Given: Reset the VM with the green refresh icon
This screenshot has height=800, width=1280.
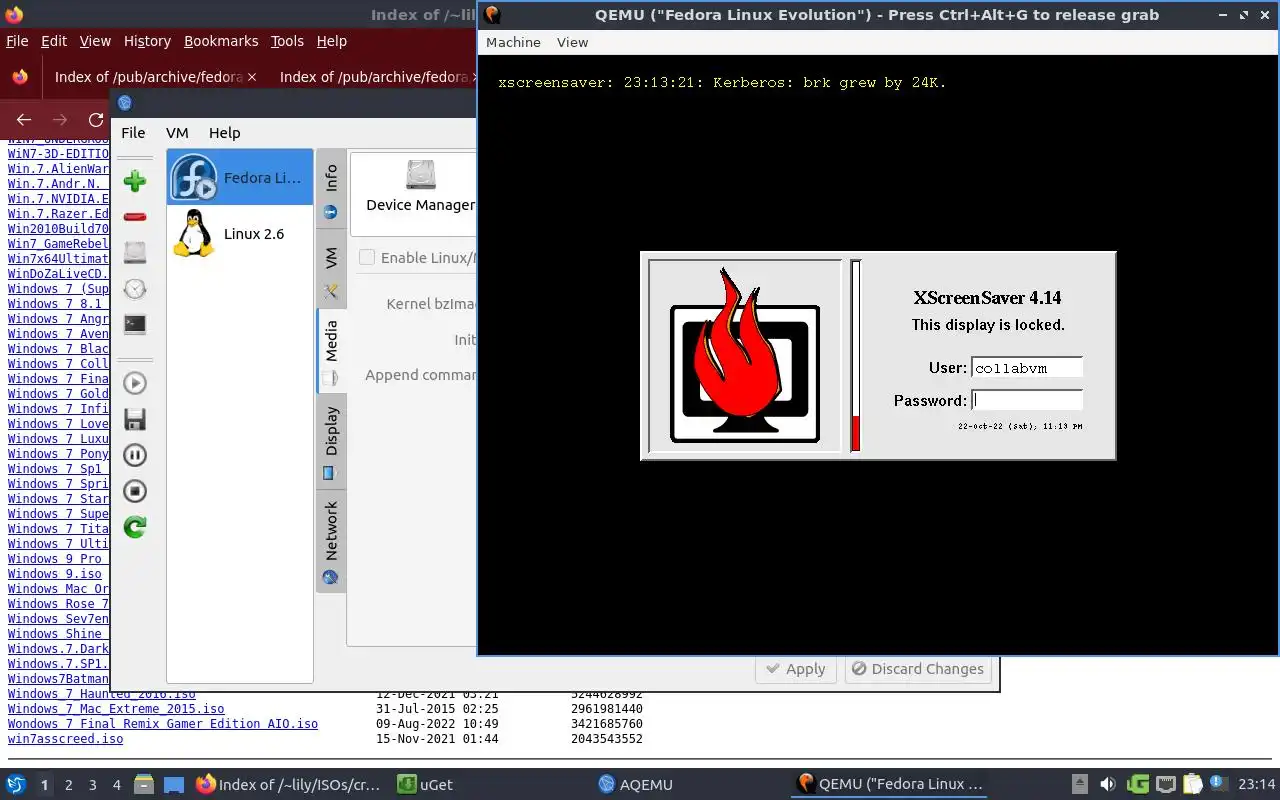Looking at the screenshot, I should coord(135,527).
